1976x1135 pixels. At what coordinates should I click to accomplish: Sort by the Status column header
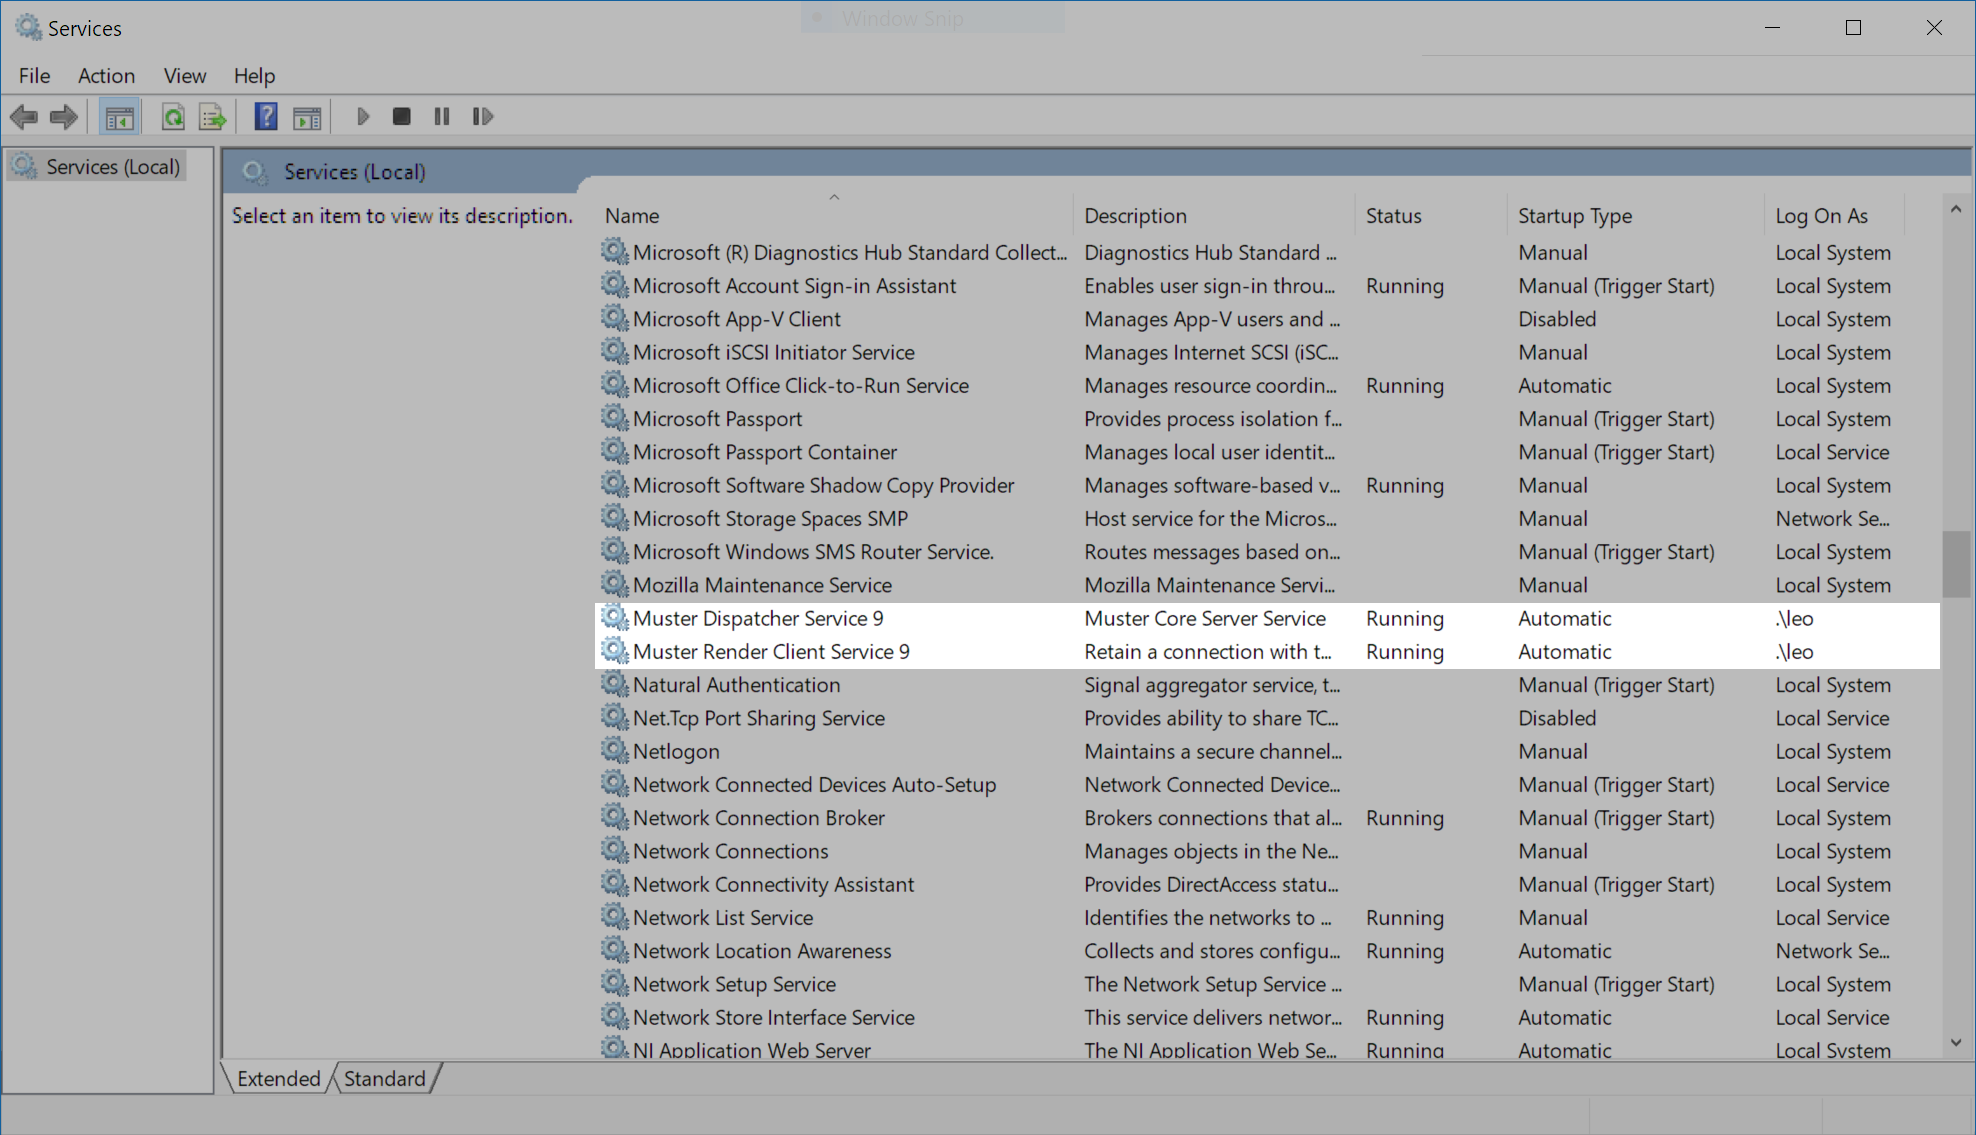pyautogui.click(x=1393, y=216)
